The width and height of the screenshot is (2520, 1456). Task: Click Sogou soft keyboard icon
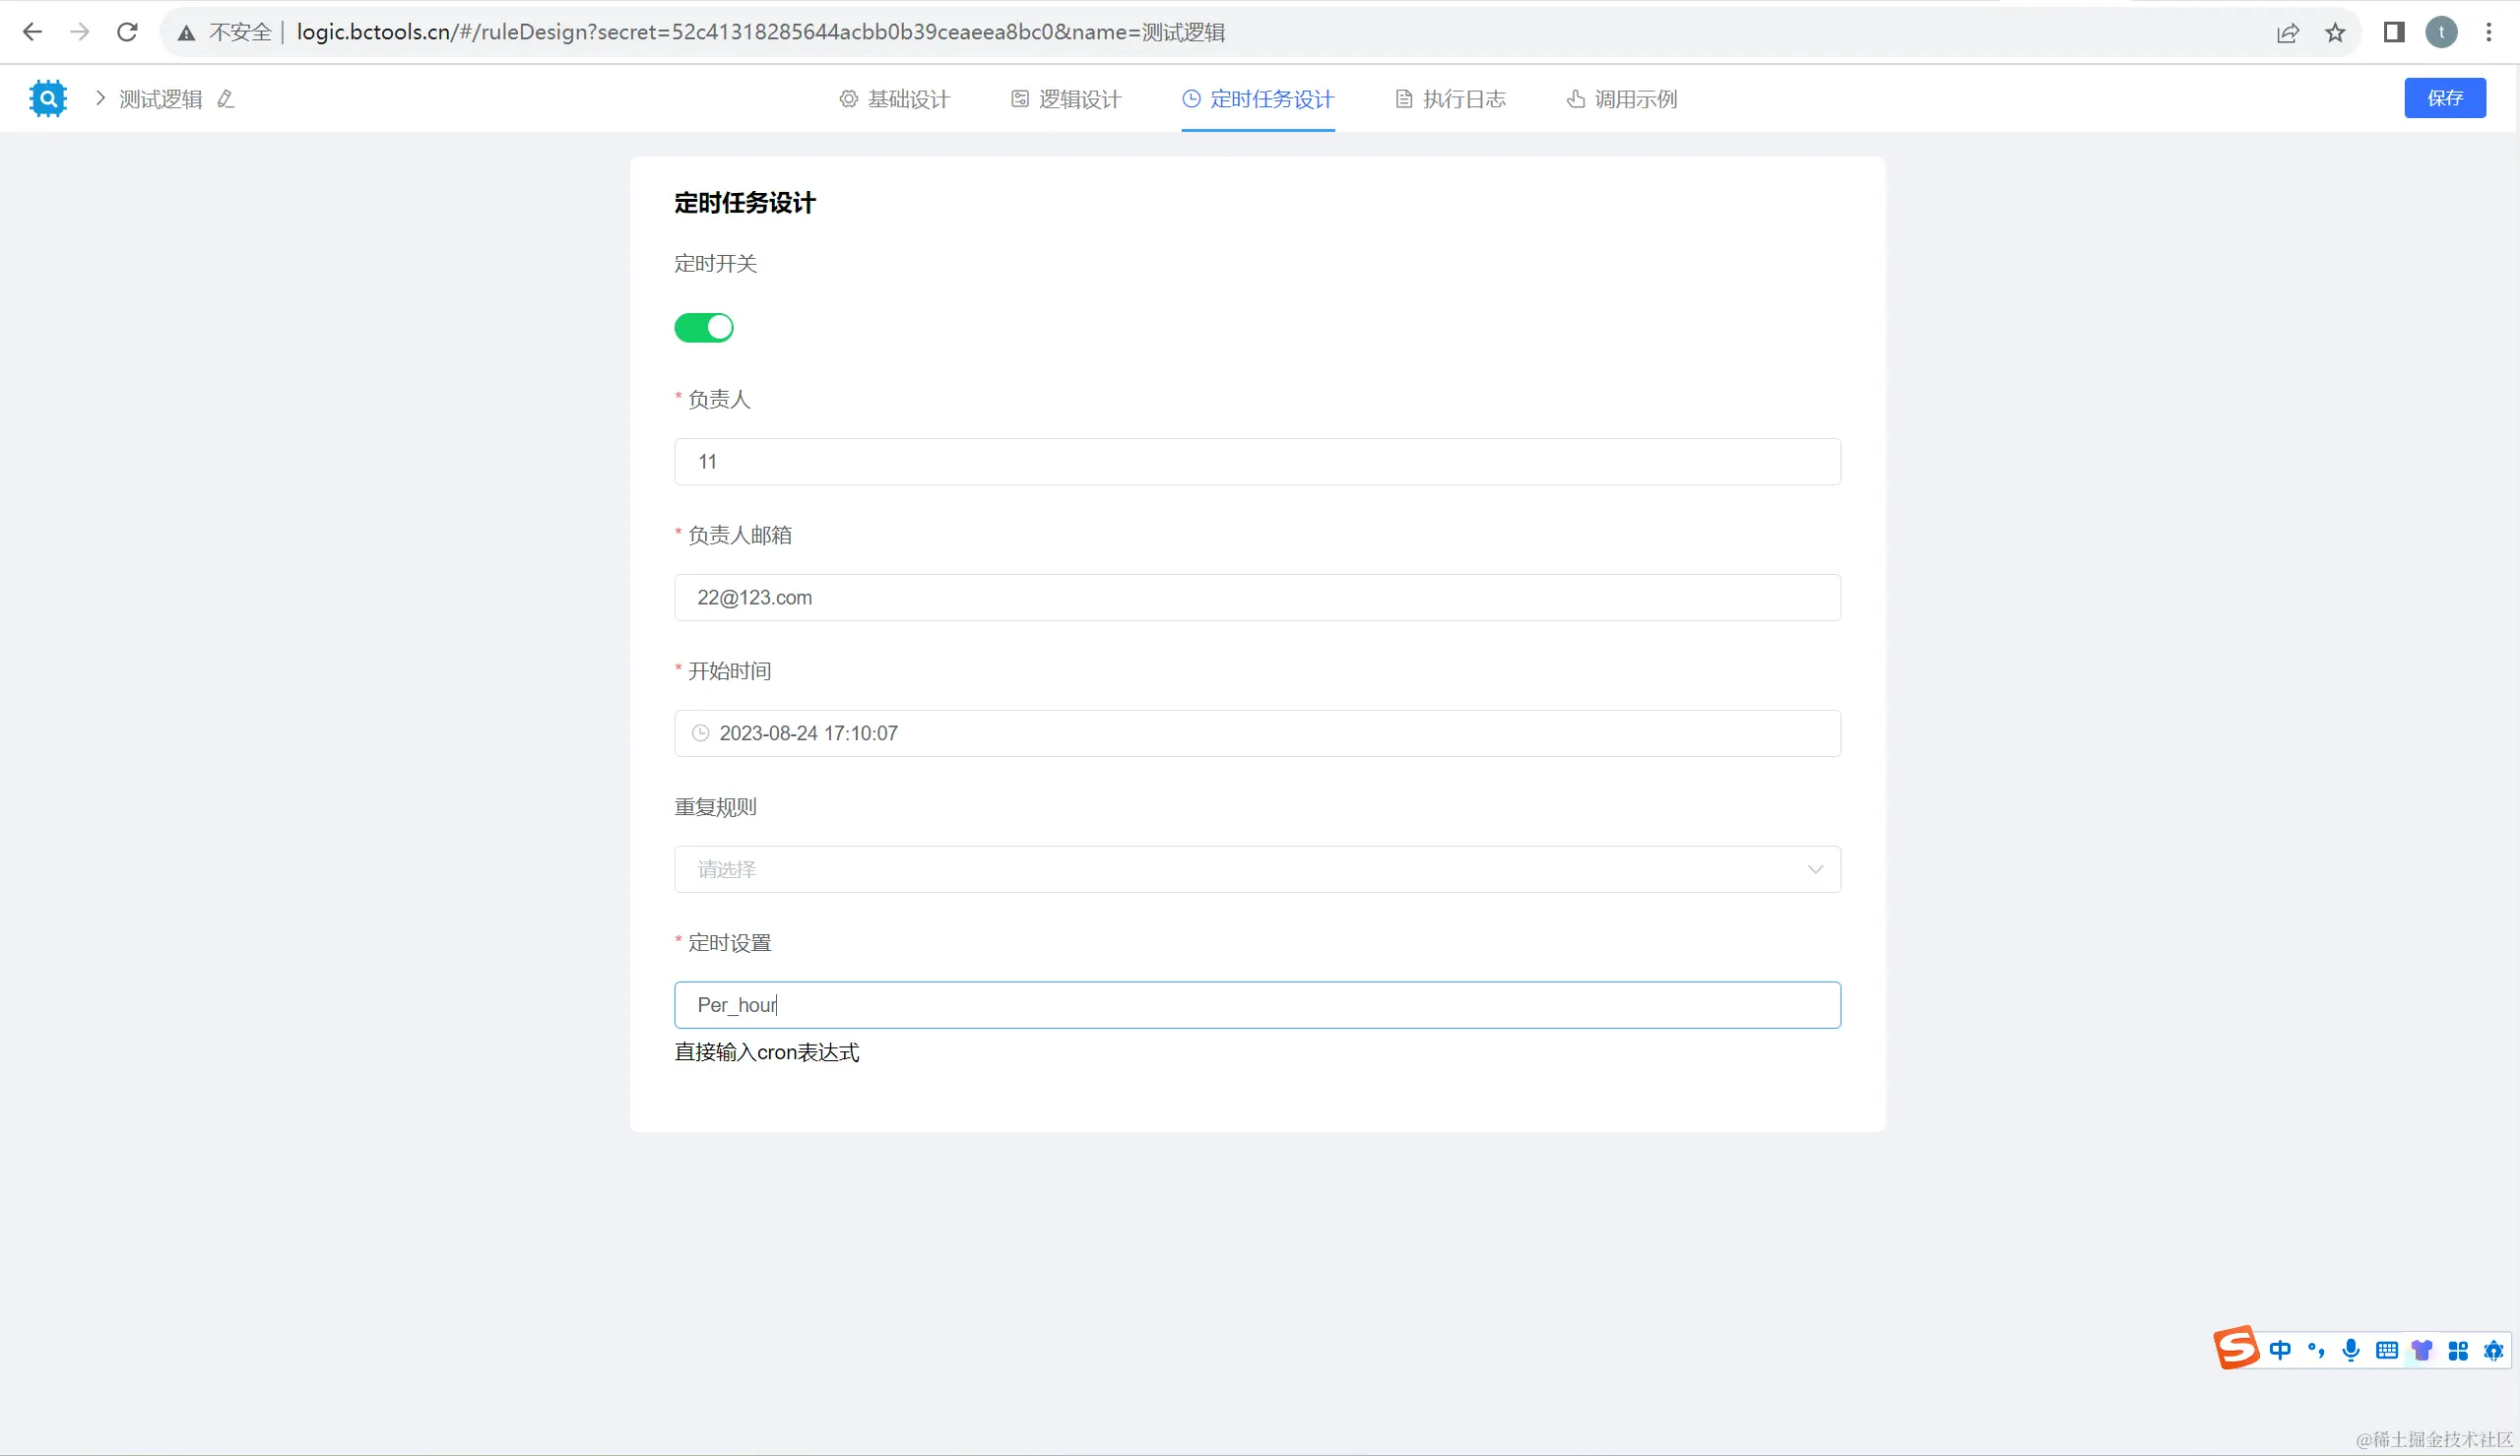pos(2387,1350)
